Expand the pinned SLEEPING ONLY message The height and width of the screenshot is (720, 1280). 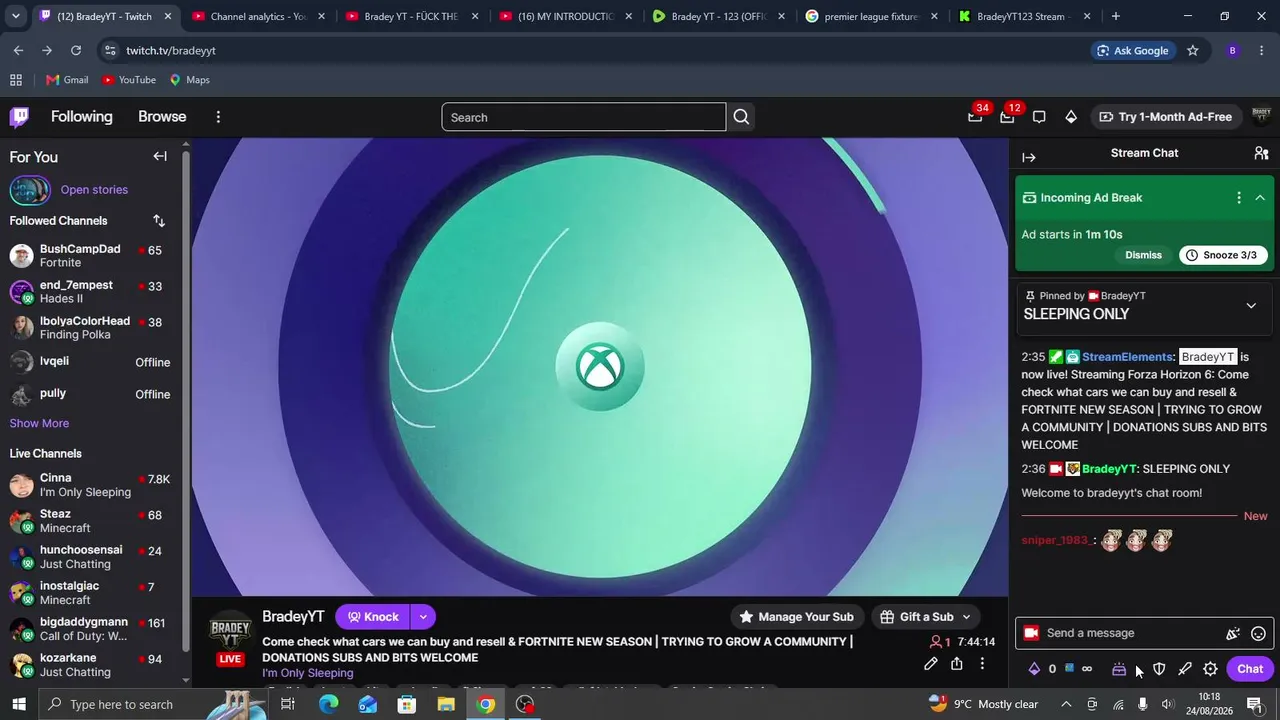coord(1251,306)
